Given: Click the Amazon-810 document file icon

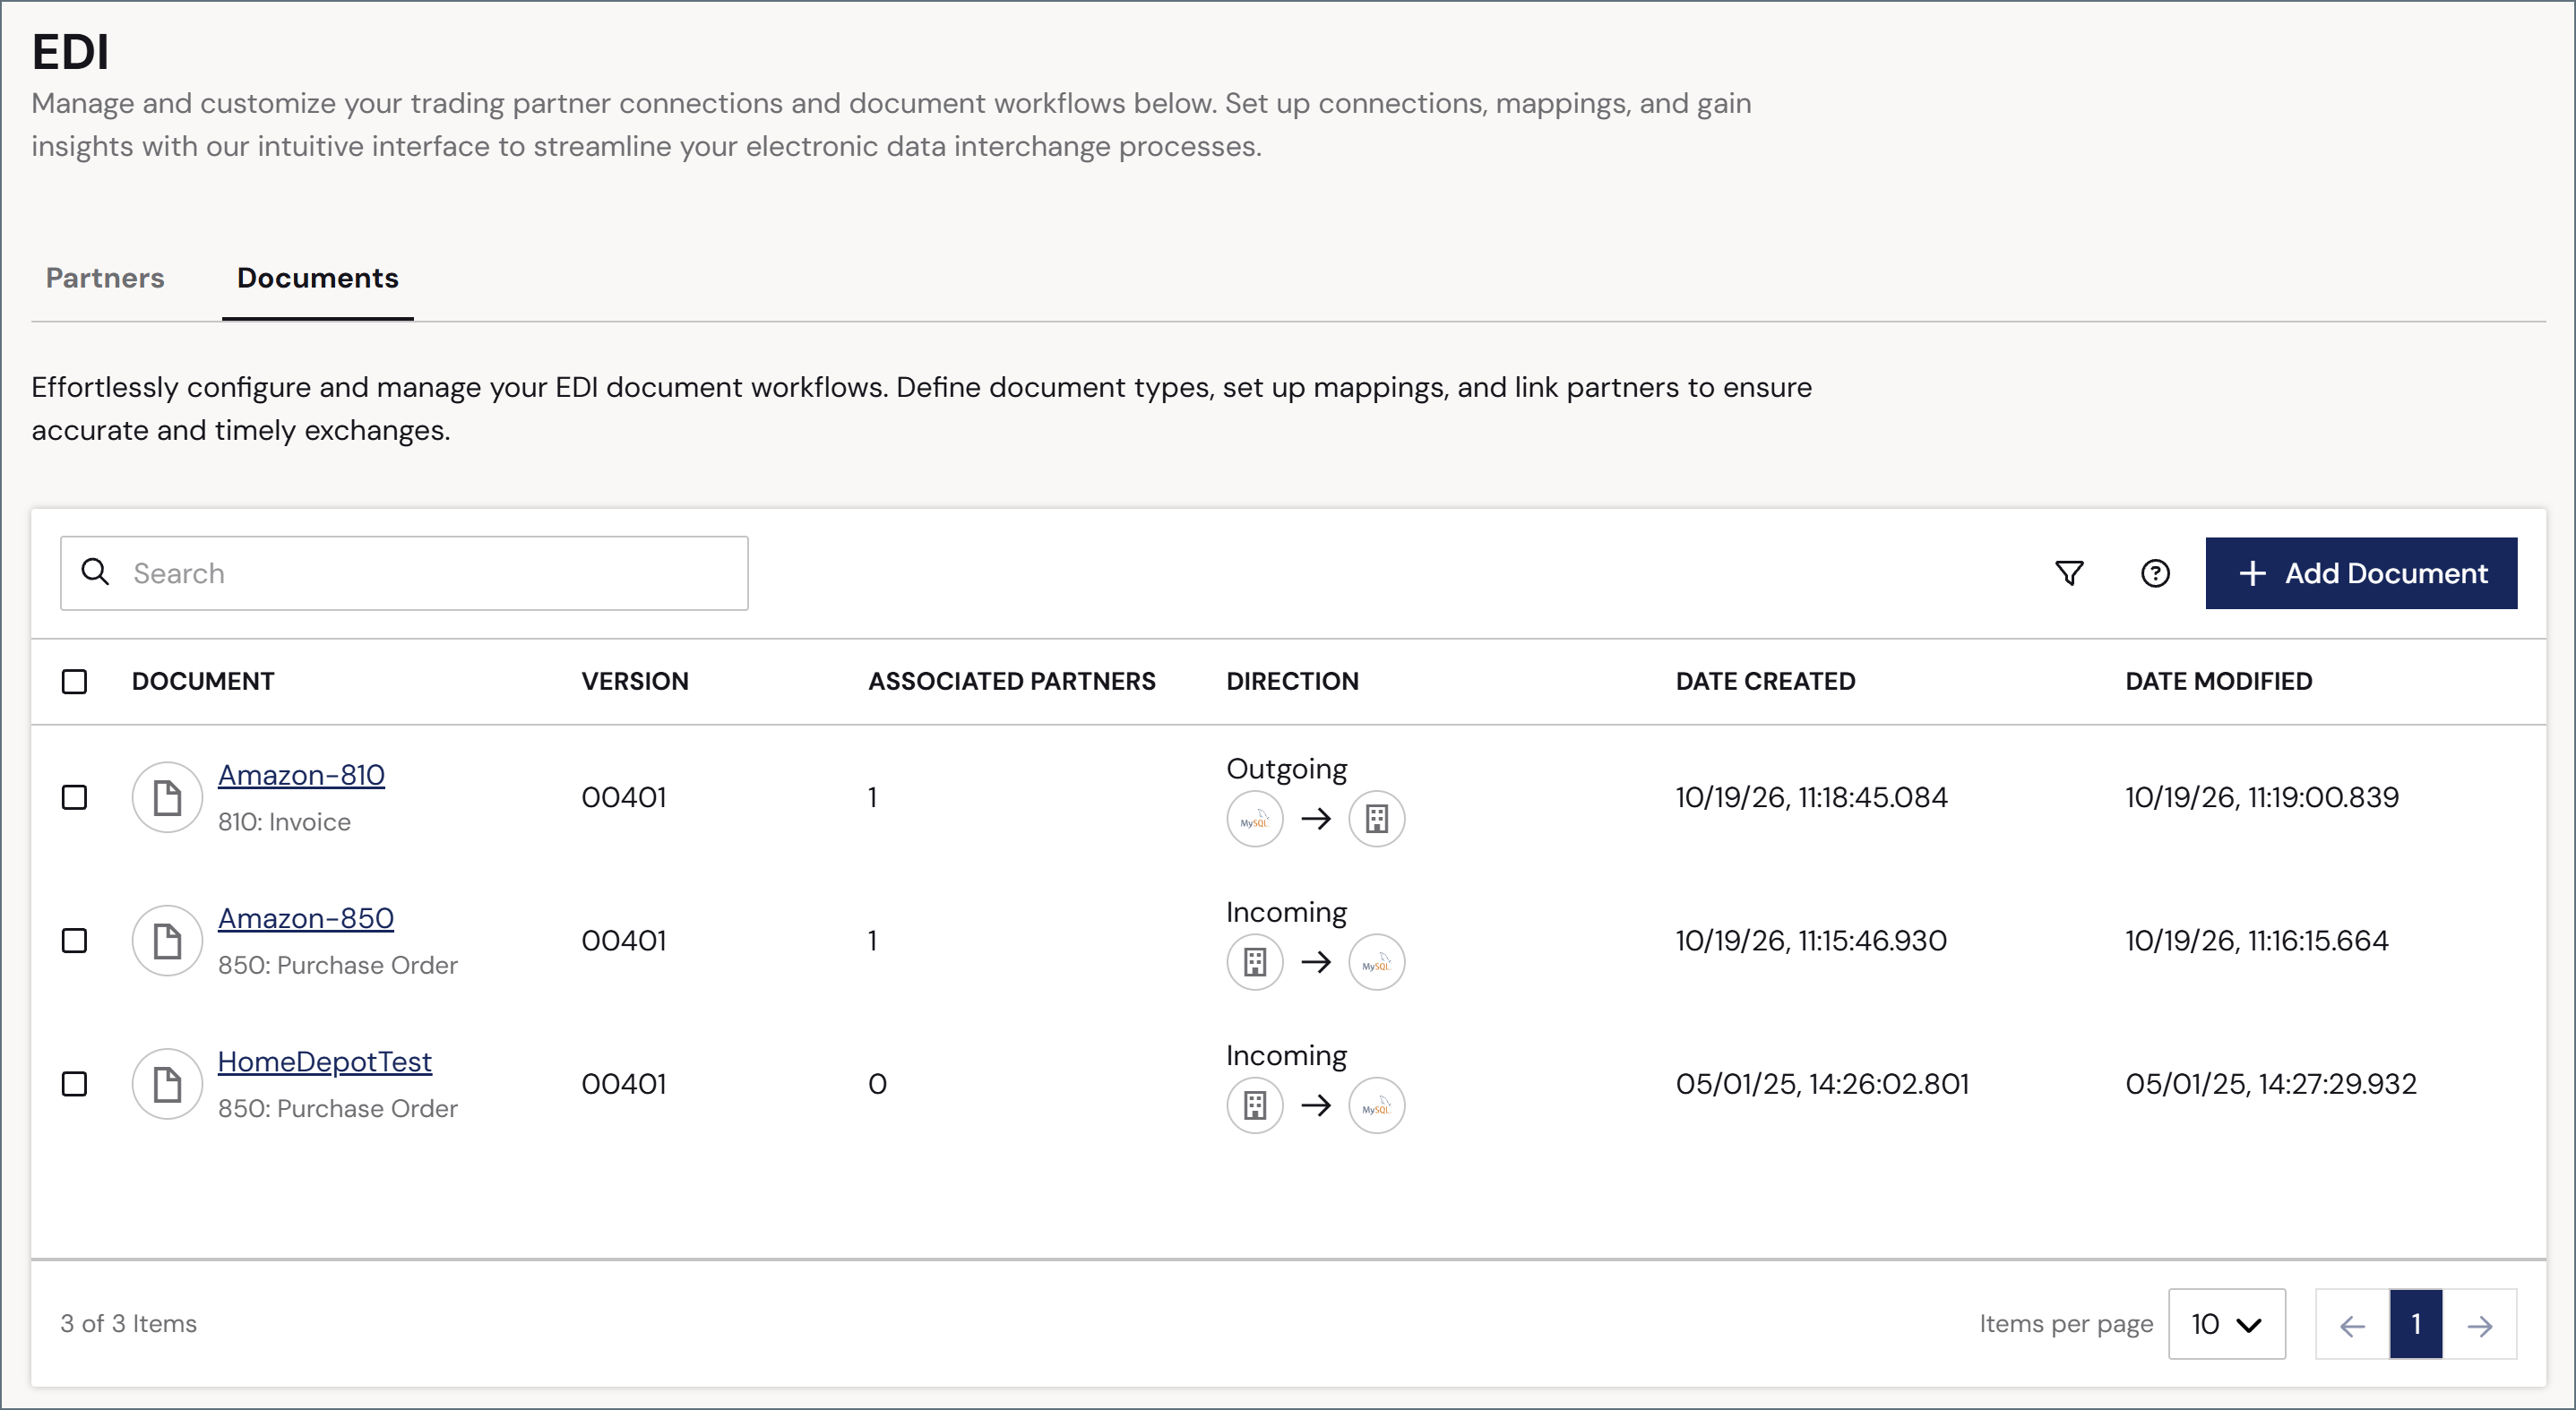Looking at the screenshot, I should pos(167,798).
